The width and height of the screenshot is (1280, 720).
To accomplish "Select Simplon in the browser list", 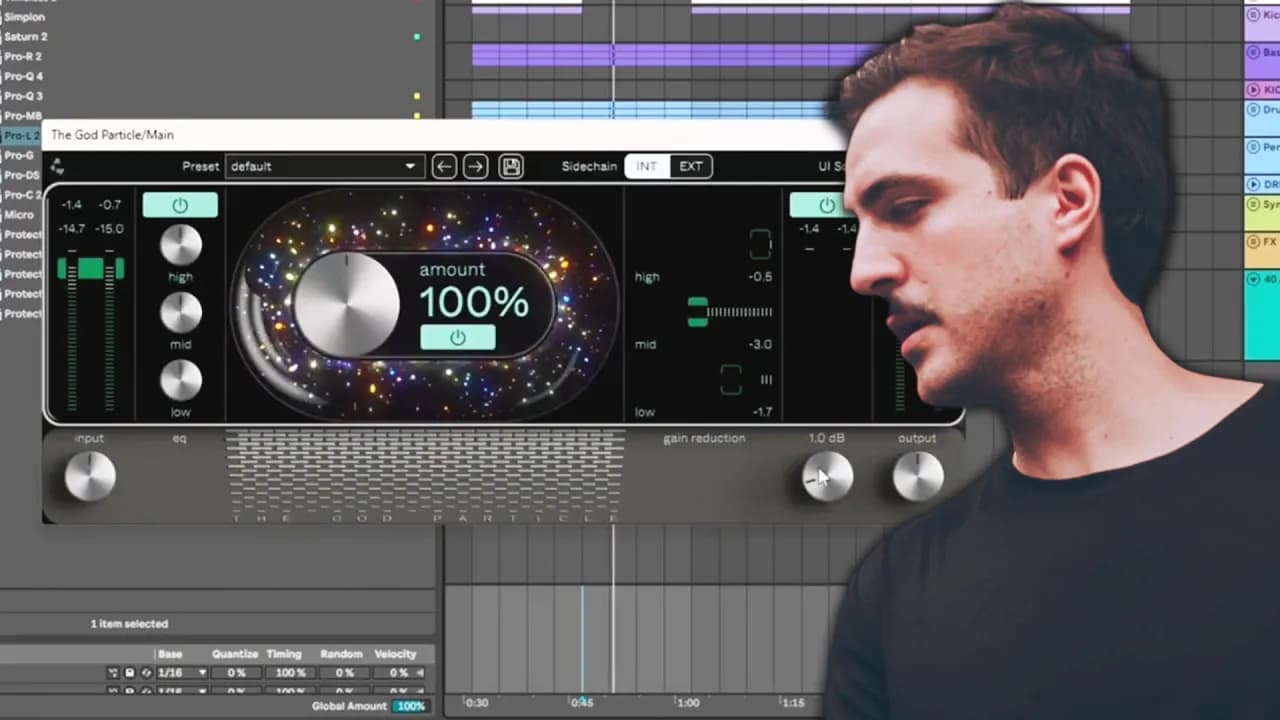I will 24,17.
